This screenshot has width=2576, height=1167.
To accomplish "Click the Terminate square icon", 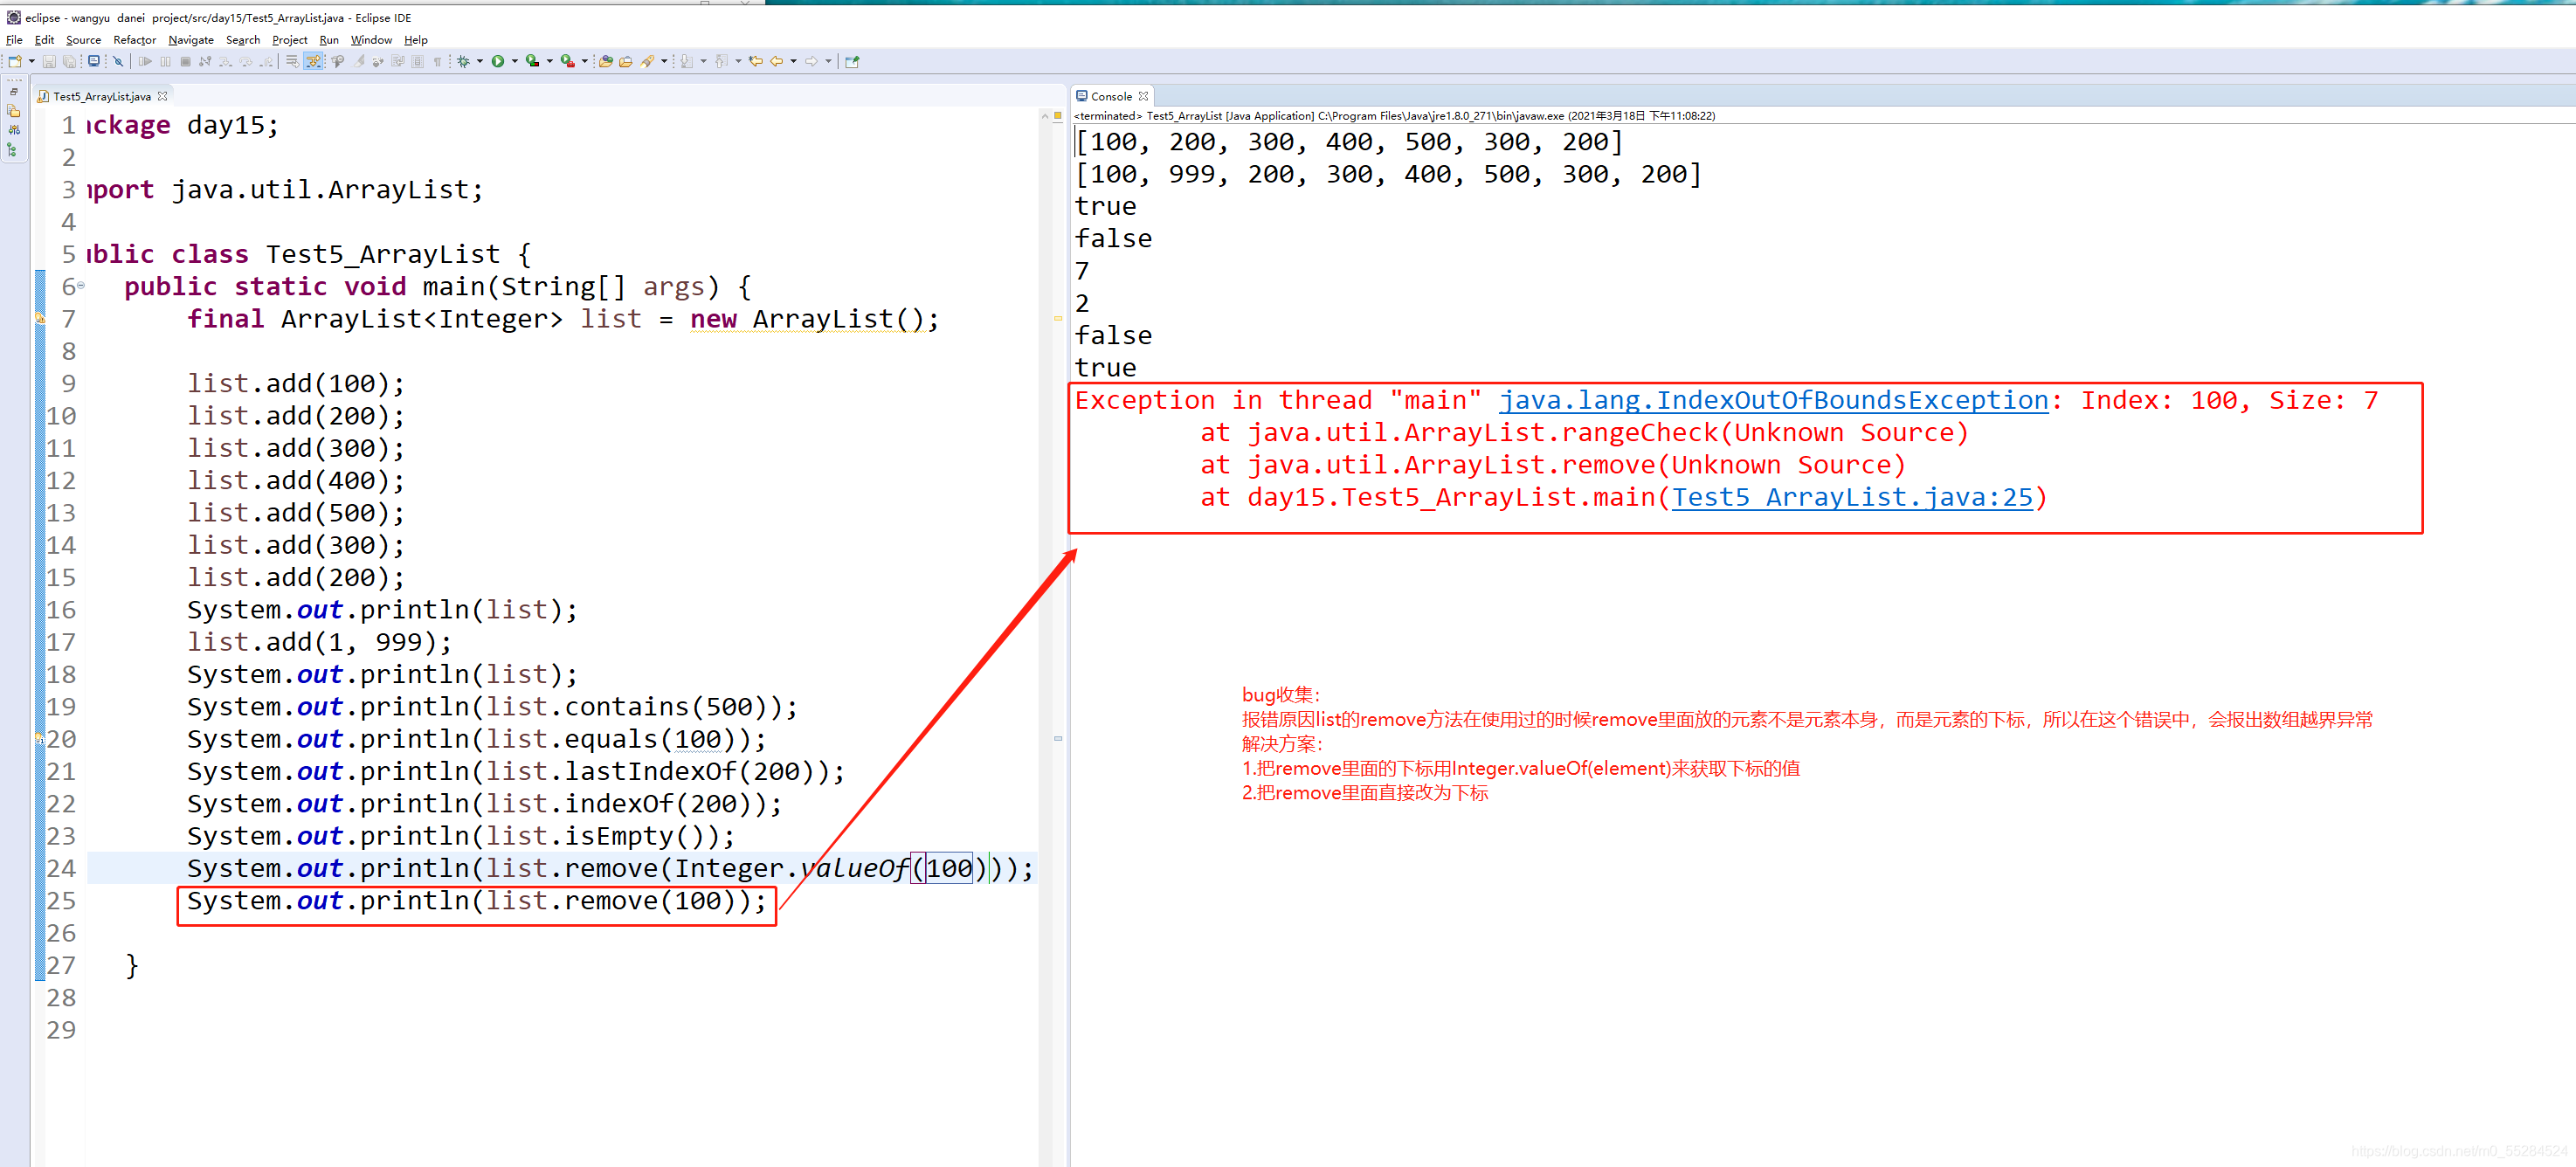I will [x=185, y=61].
